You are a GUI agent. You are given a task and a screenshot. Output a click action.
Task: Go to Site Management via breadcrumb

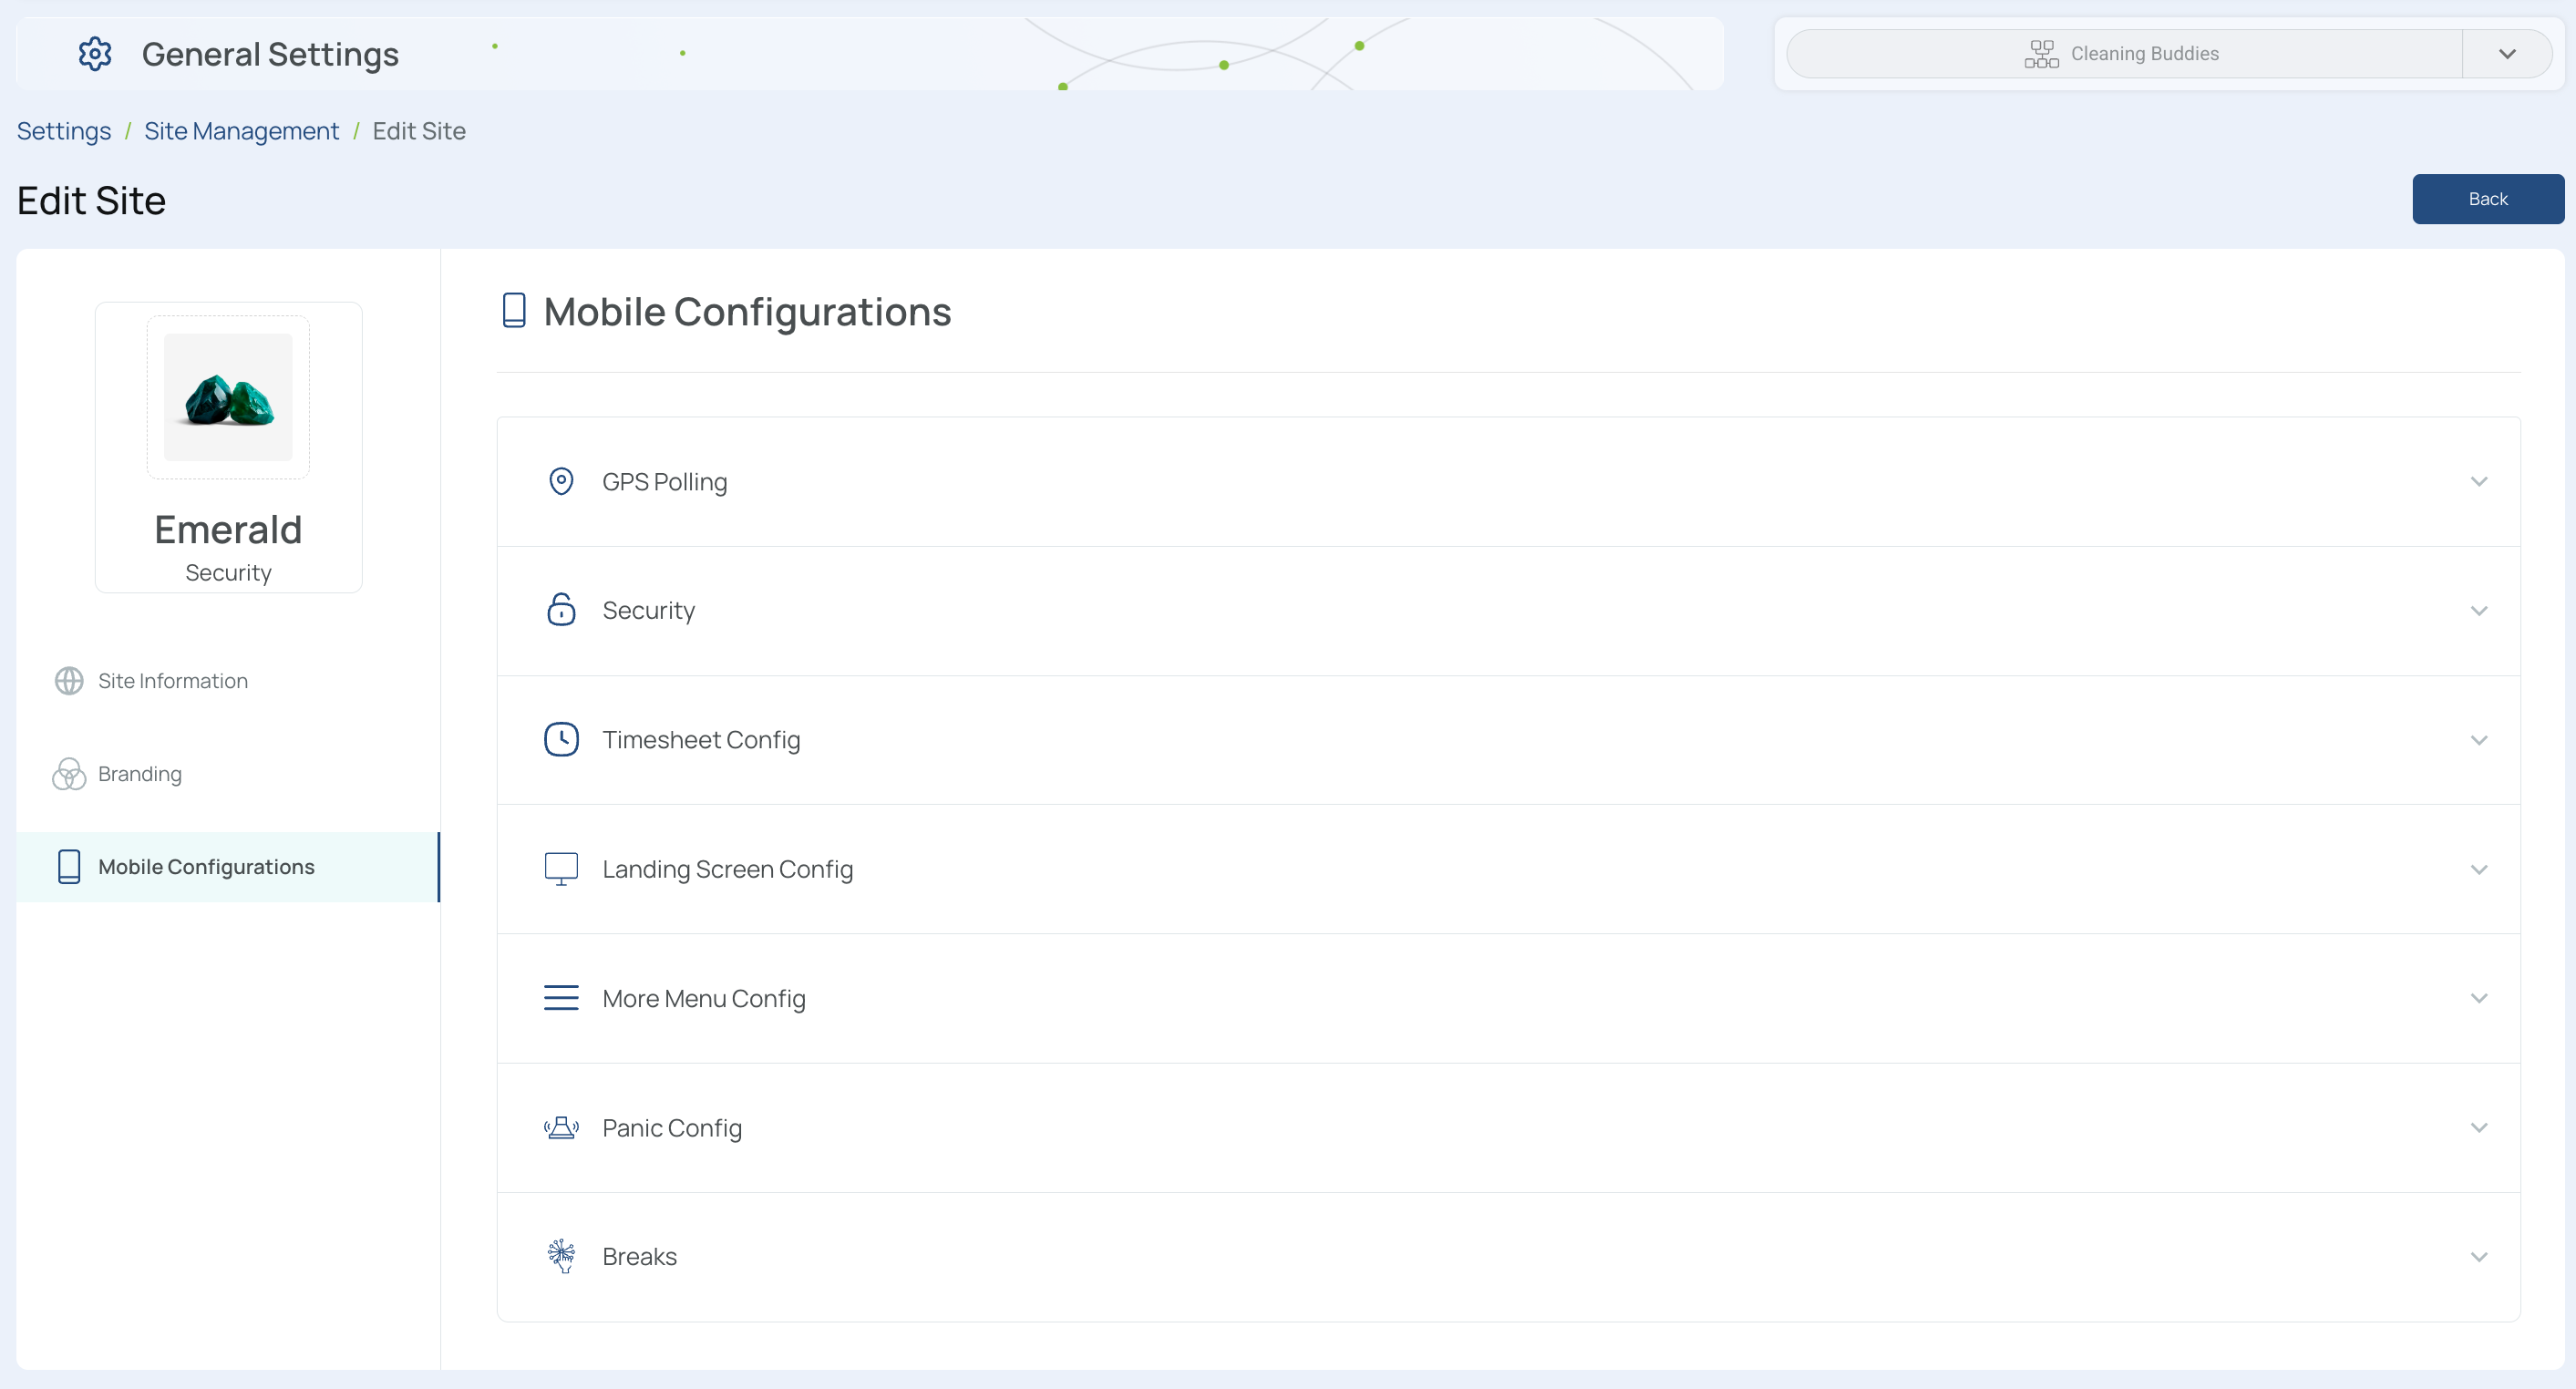[x=241, y=131]
